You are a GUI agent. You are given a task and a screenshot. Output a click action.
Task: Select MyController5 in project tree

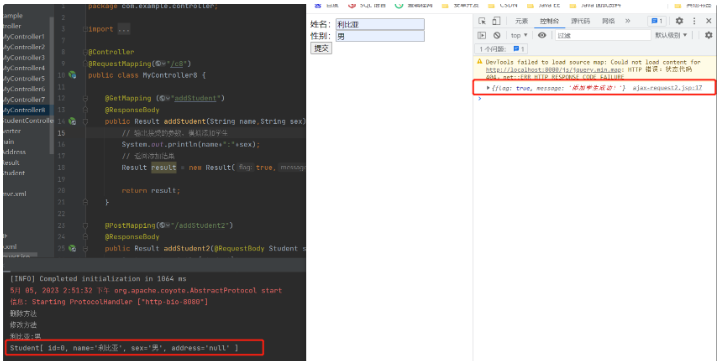pyautogui.click(x=24, y=79)
